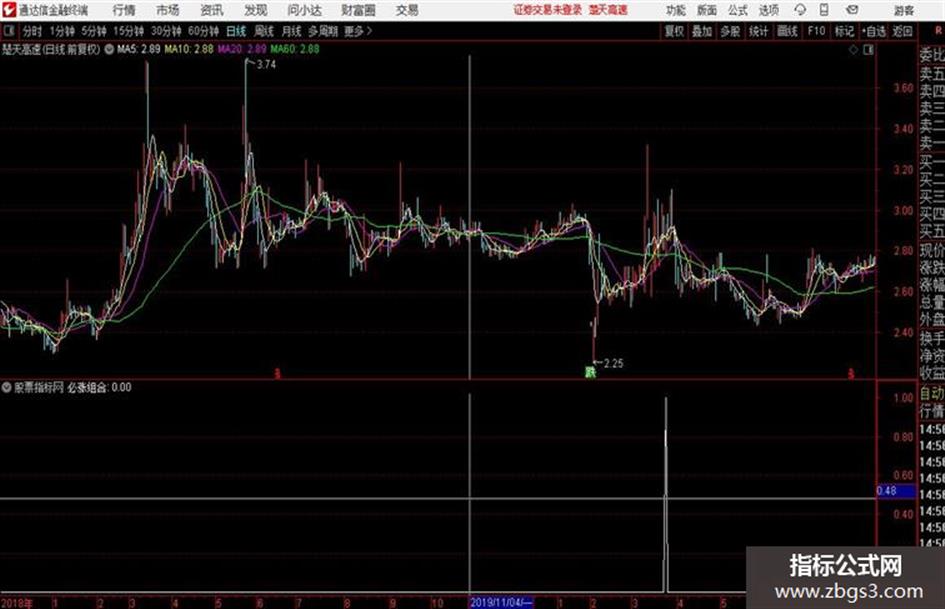Click the MA20: 2.89 indicator value
Image resolution: width=945 pixels, height=609 pixels.
coord(242,49)
